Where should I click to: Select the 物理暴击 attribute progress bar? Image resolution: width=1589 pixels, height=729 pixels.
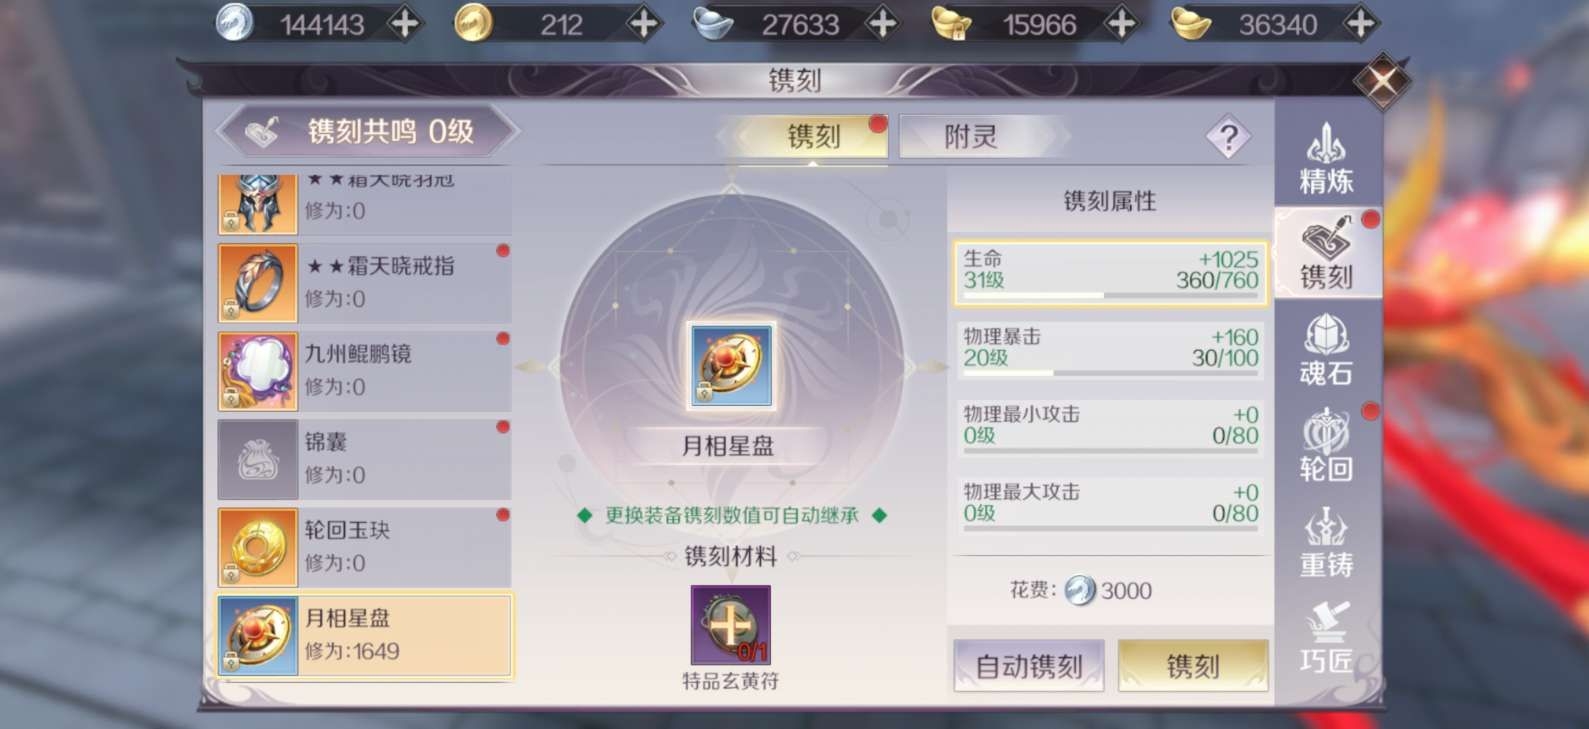[1110, 373]
